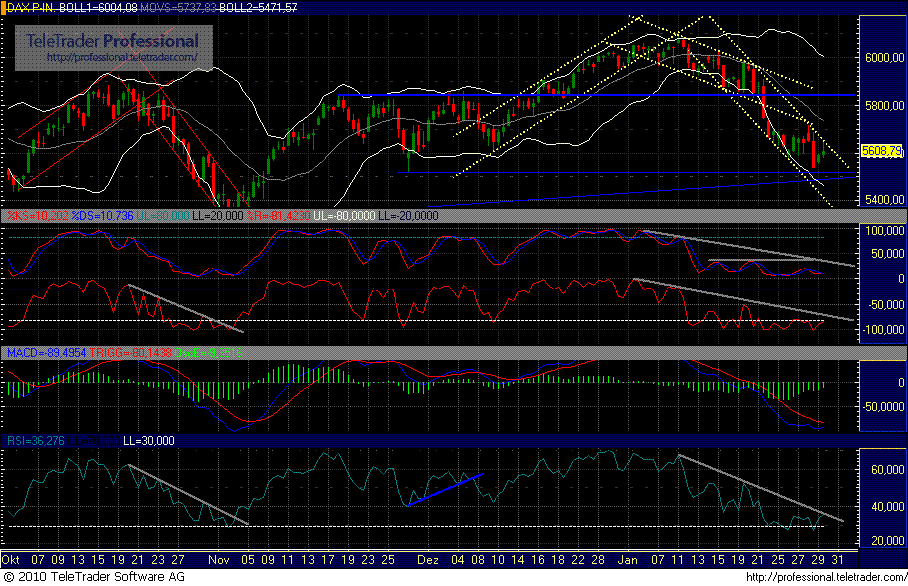
Task: Click the LL=20,000 lower limit label
Action: pyautogui.click(x=218, y=215)
